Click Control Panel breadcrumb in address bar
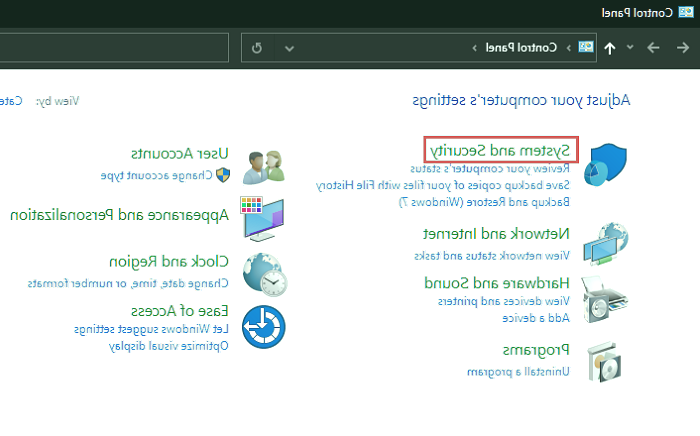Image resolution: width=700 pixels, height=436 pixels. pyautogui.click(x=521, y=48)
